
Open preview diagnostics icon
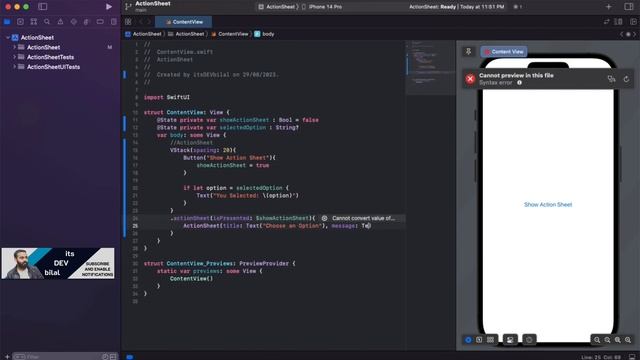[611, 79]
